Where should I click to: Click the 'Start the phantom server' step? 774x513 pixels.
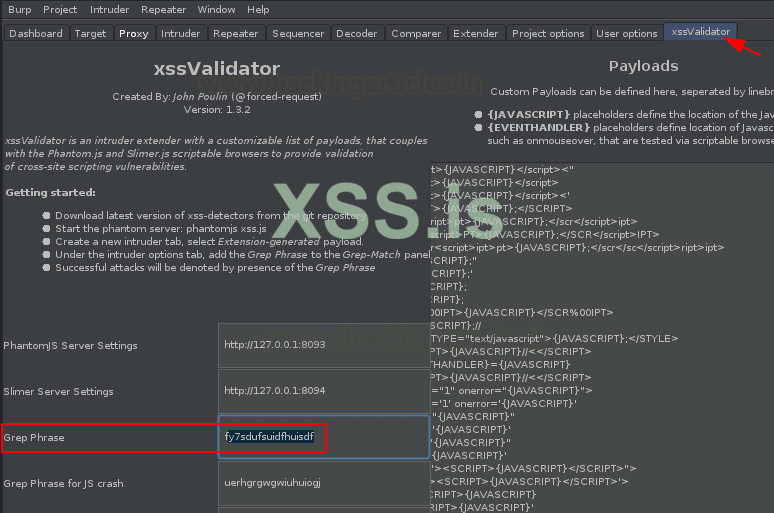point(161,229)
